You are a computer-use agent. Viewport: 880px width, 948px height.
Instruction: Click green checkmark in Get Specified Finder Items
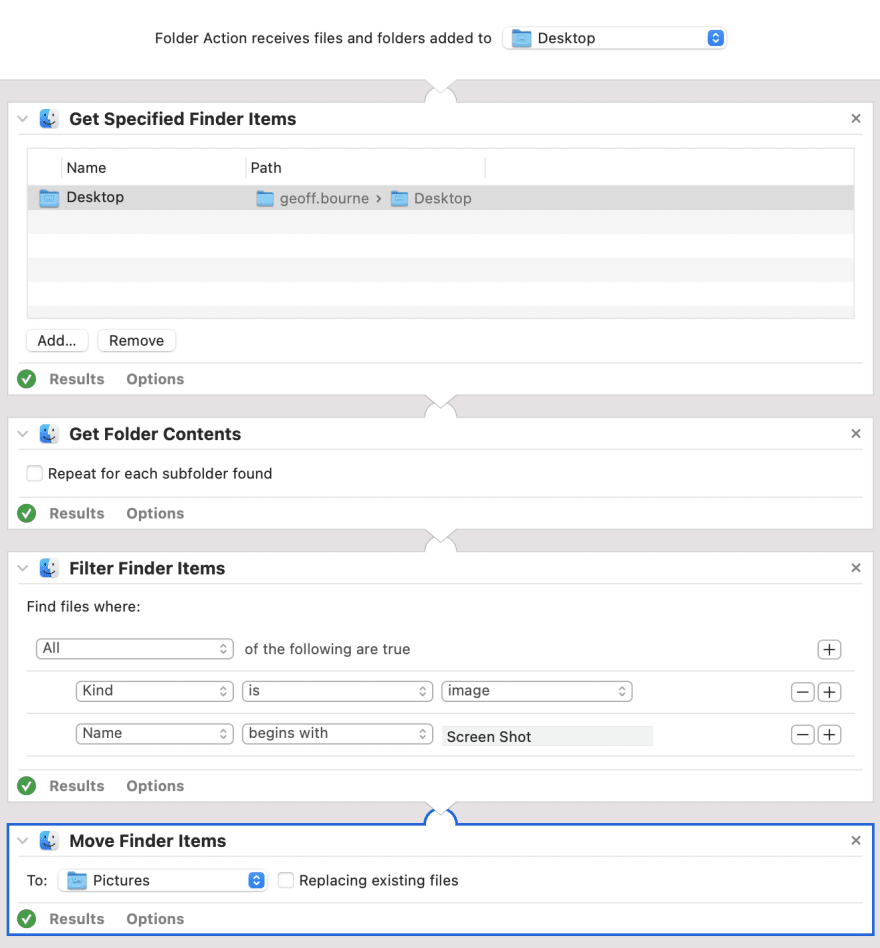pyautogui.click(x=27, y=379)
